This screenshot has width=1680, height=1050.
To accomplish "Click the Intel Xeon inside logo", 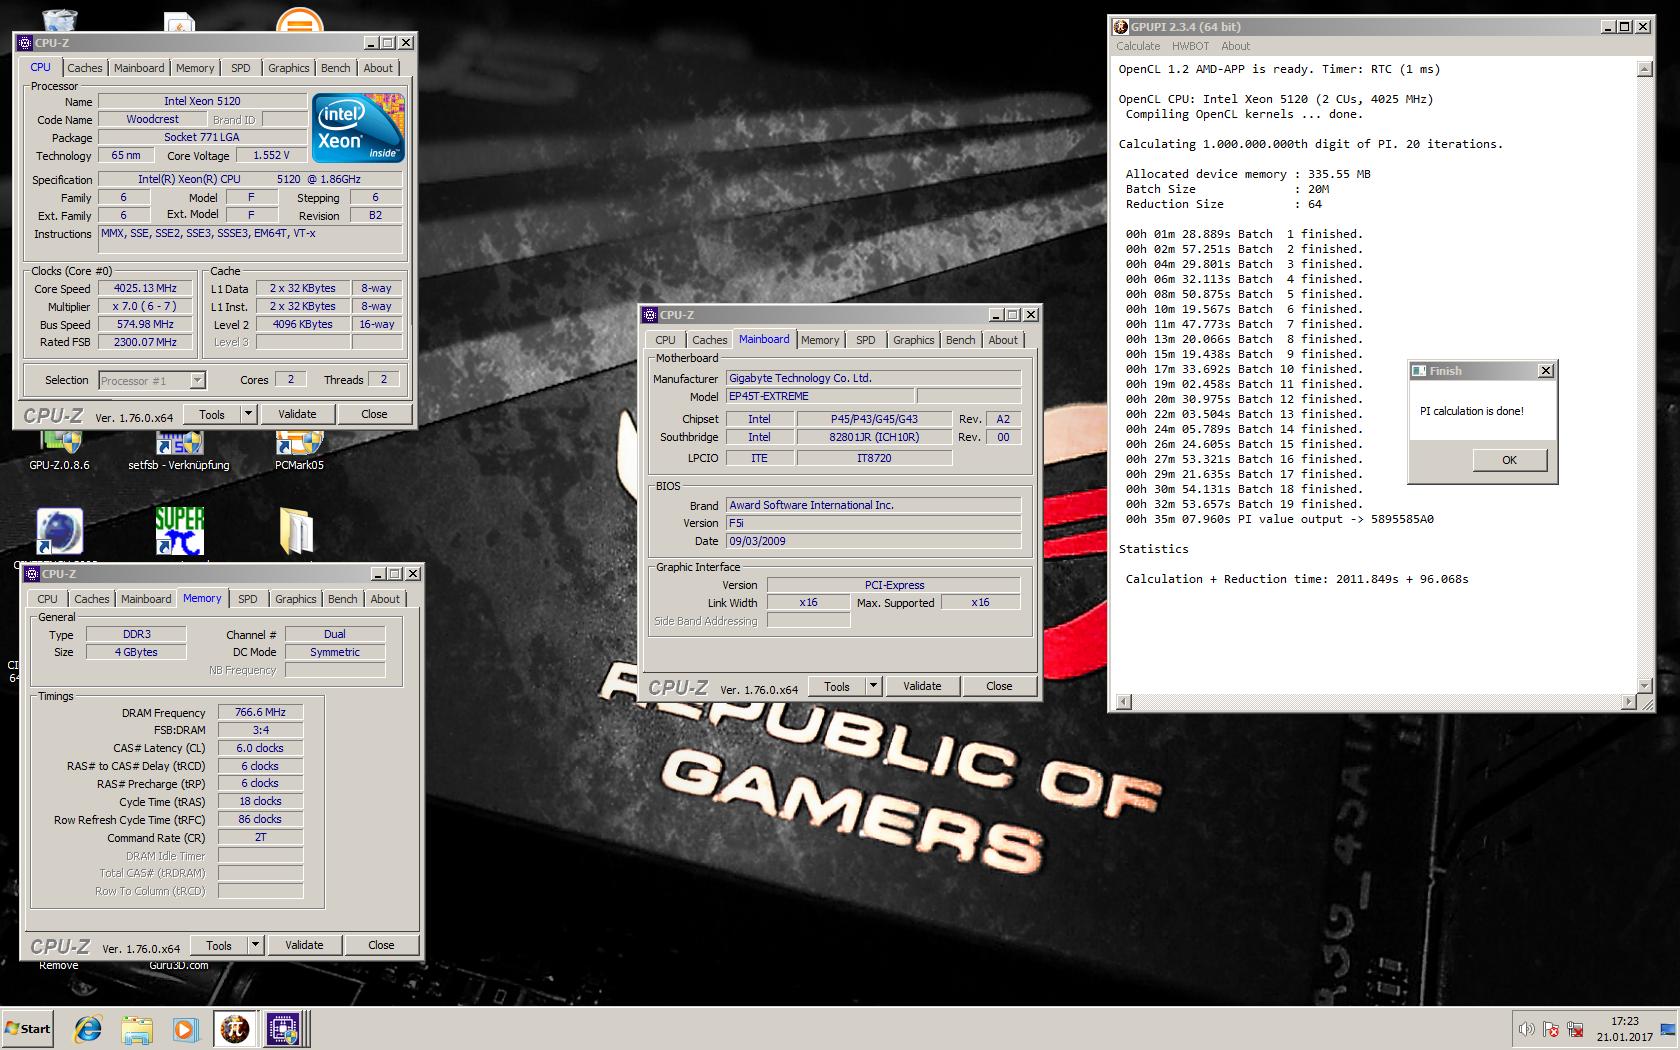I will pos(357,127).
